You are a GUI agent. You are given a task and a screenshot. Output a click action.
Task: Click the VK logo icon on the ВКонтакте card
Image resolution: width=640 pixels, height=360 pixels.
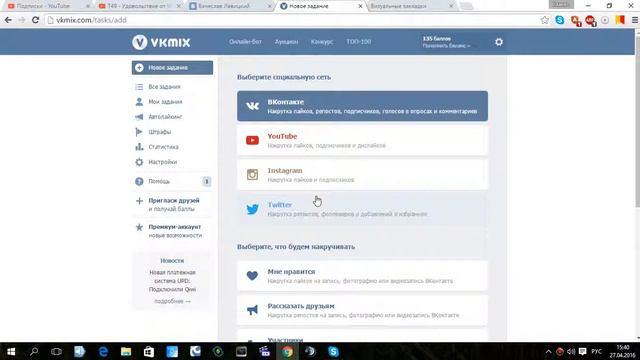252,106
